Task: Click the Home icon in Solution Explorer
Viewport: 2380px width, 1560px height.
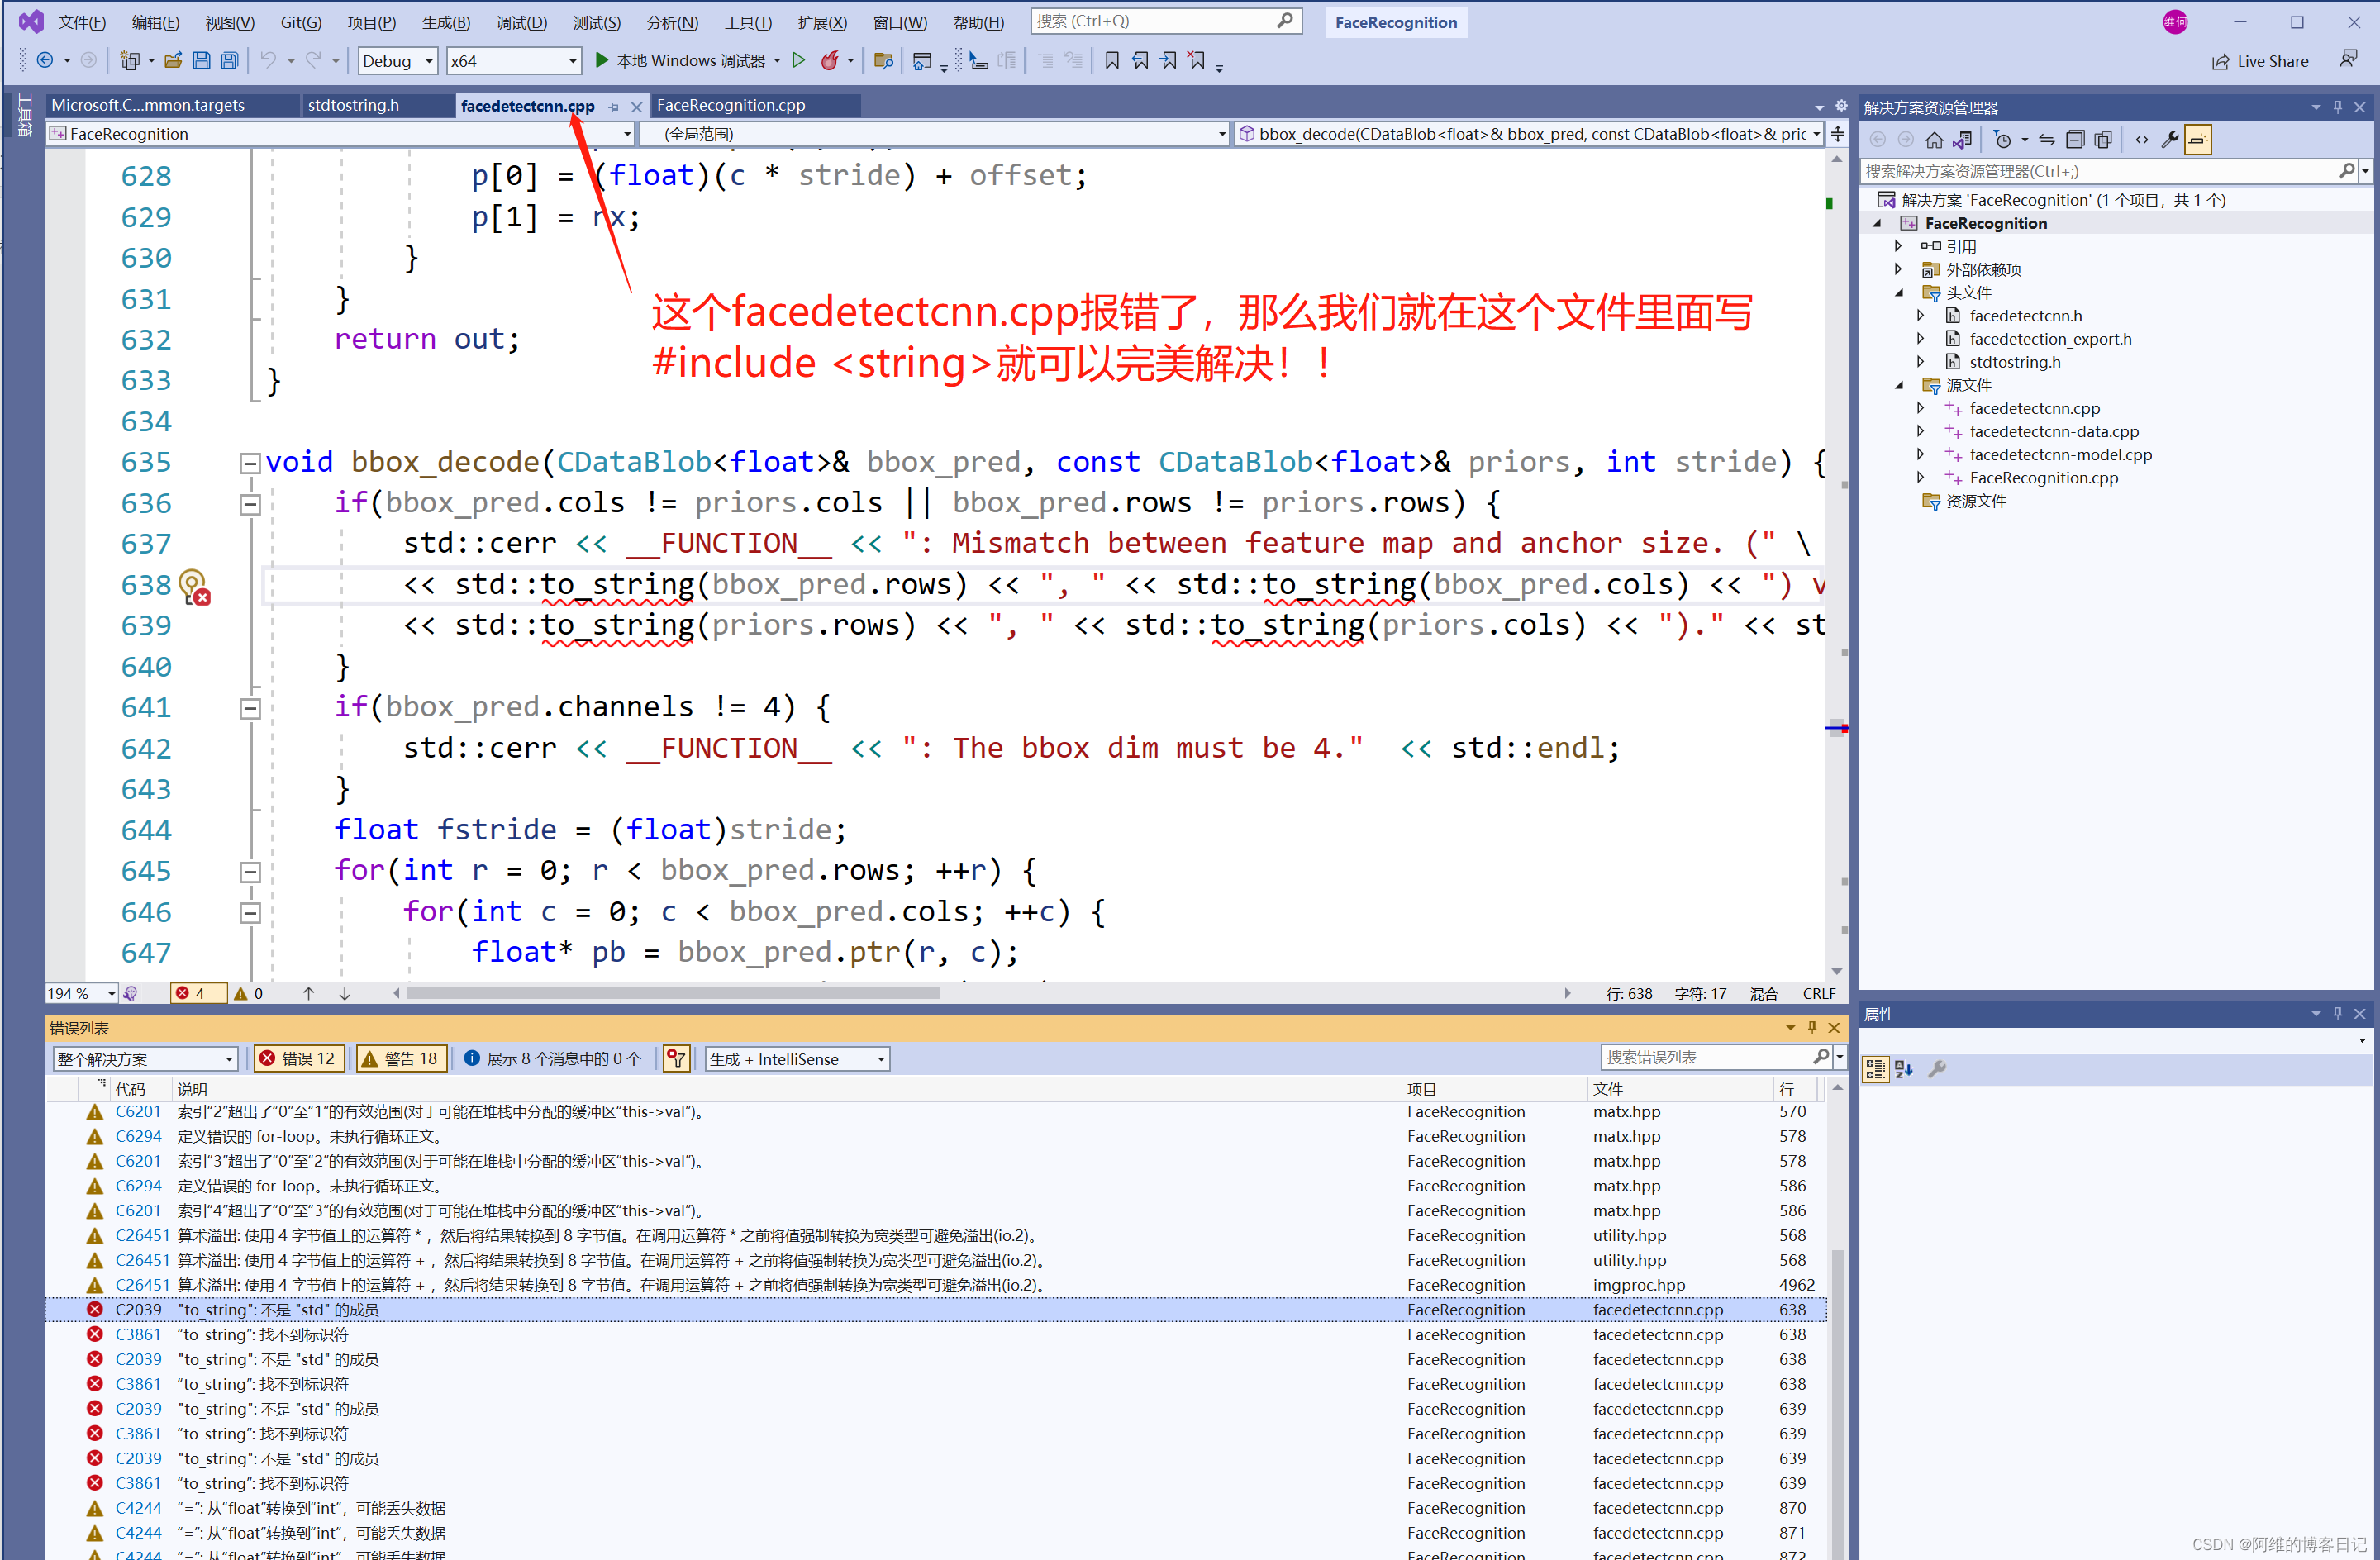Action: click(x=1934, y=140)
